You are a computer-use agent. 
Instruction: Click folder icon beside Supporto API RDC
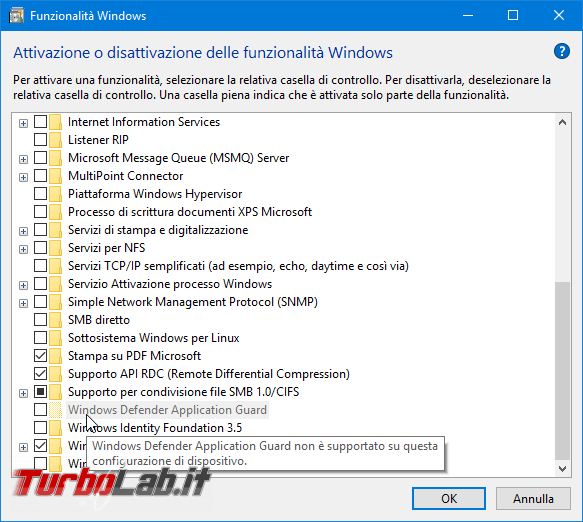[x=55, y=374]
